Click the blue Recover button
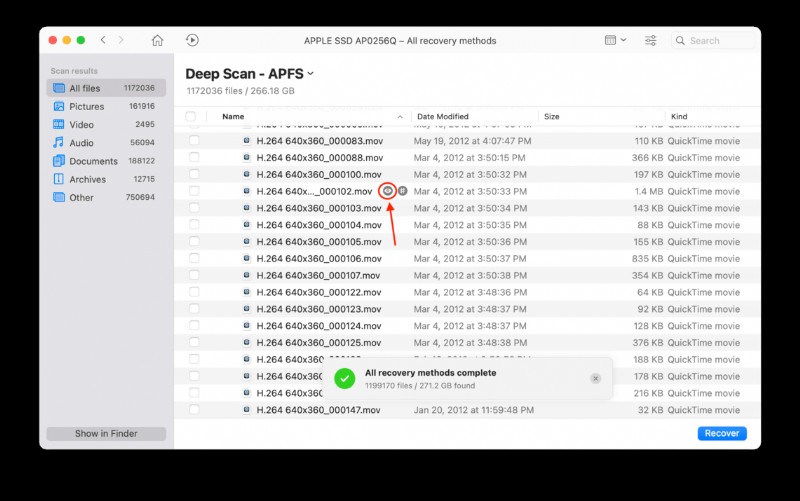This screenshot has height=501, width=800. (722, 433)
